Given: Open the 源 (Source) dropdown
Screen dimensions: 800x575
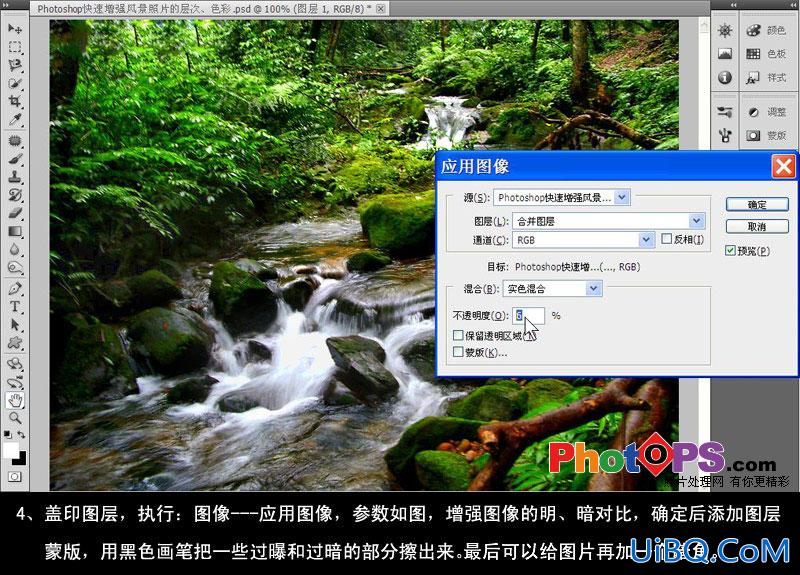Looking at the screenshot, I should [561, 197].
